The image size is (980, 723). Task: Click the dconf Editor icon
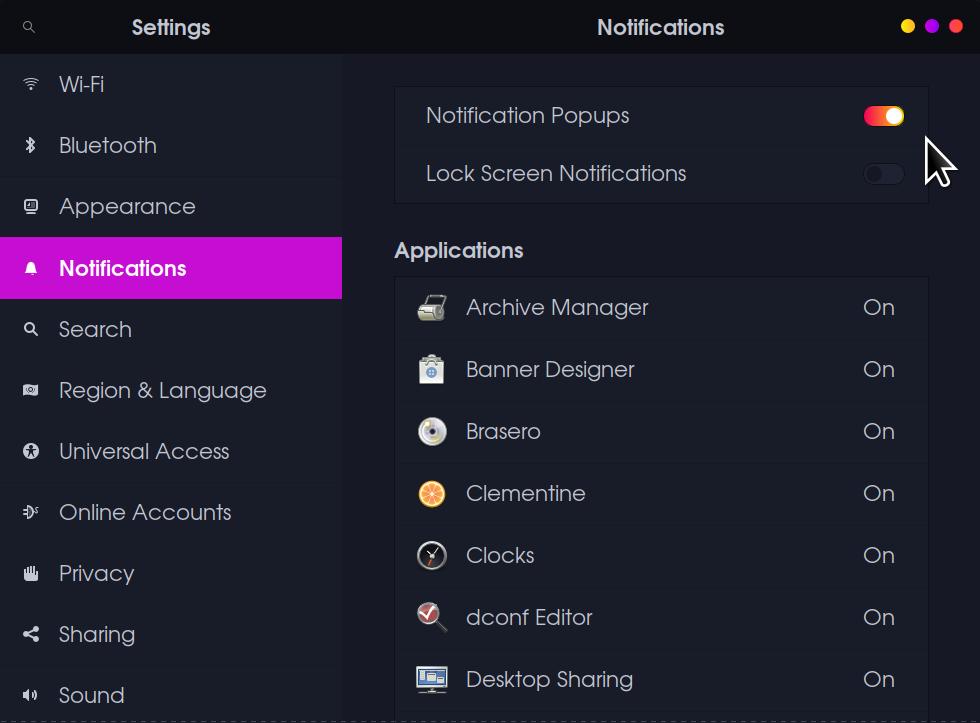[x=432, y=618]
